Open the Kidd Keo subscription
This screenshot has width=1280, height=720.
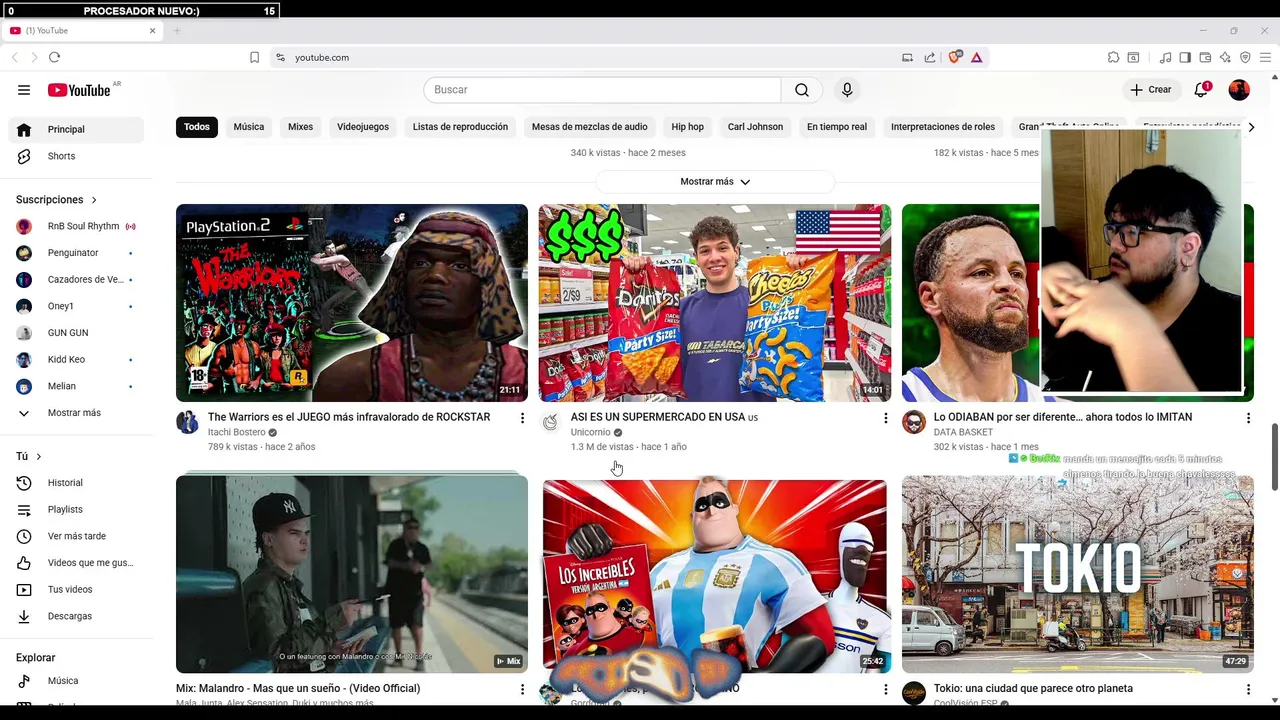tap(76, 360)
